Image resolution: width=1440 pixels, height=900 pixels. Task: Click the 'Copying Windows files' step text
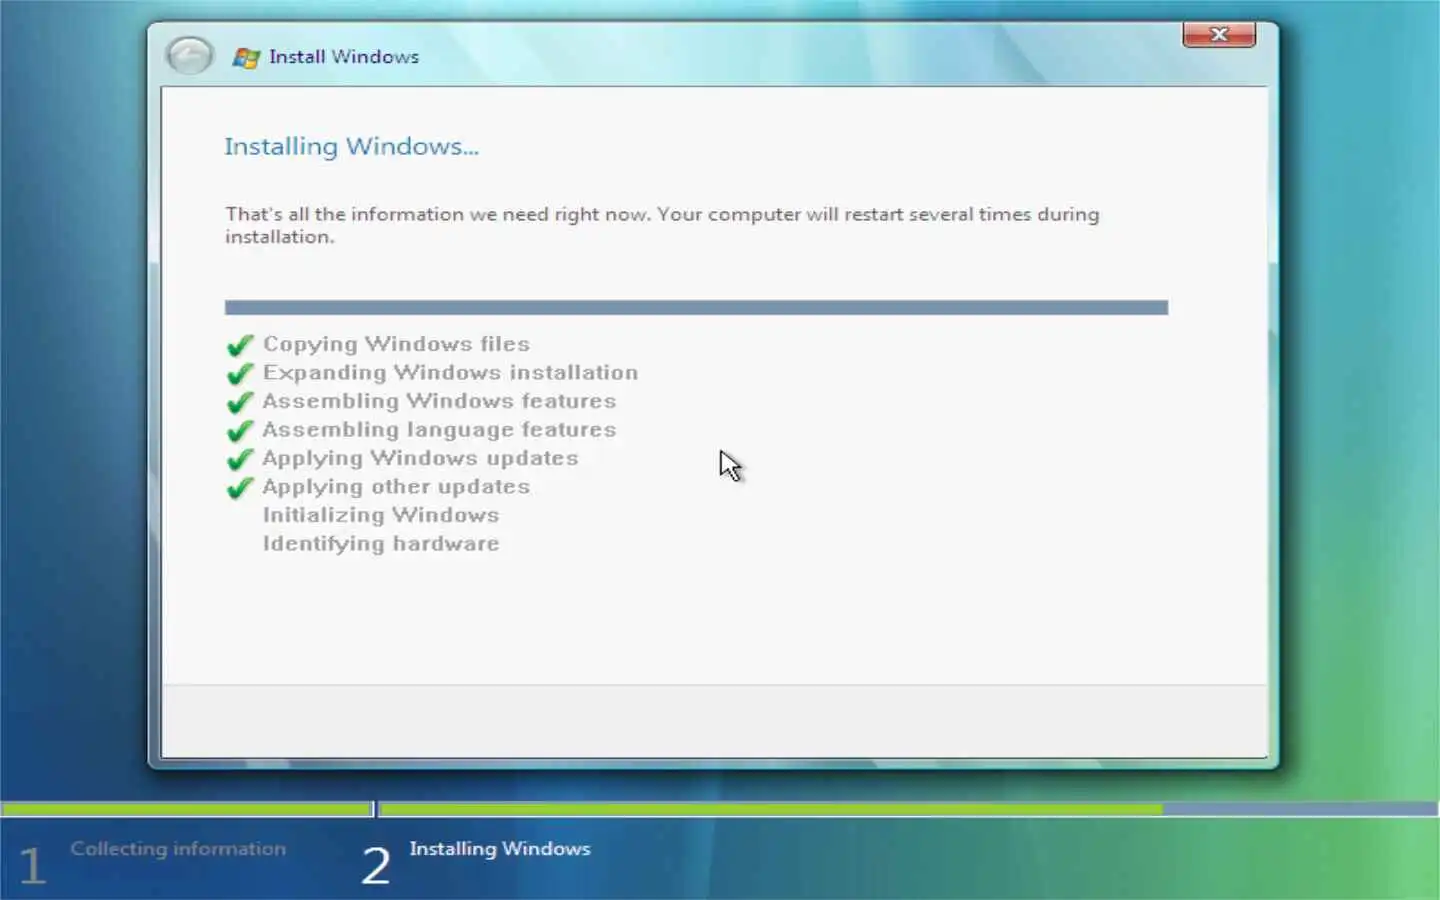(x=396, y=344)
